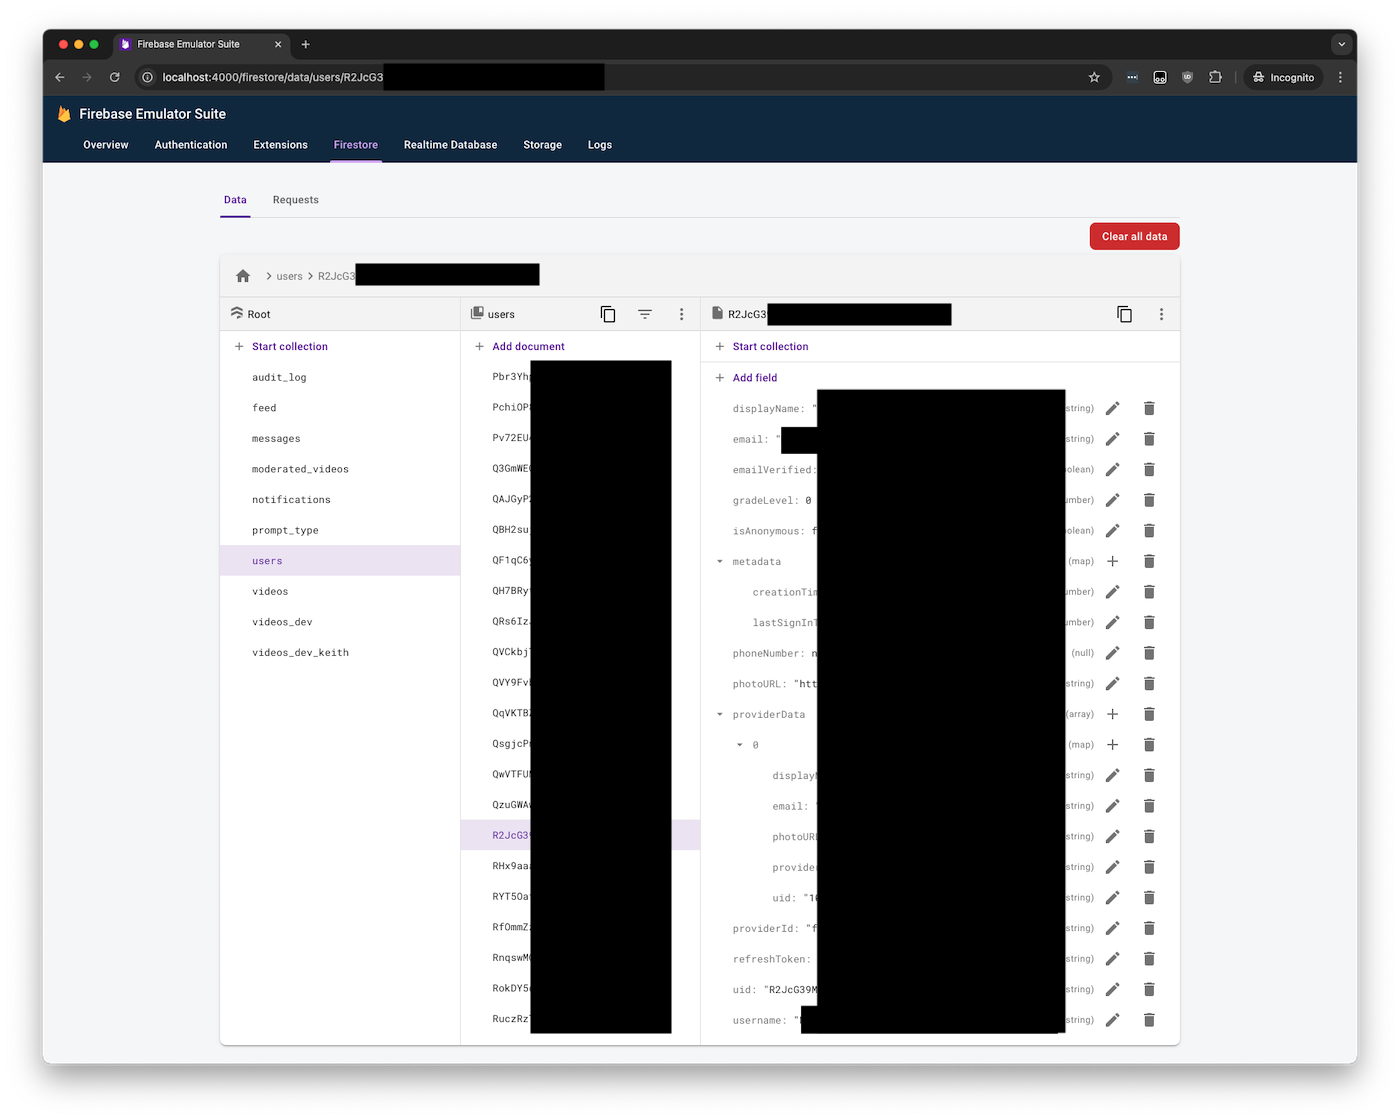Copy the users collection path
The width and height of the screenshot is (1400, 1120).
tap(608, 314)
